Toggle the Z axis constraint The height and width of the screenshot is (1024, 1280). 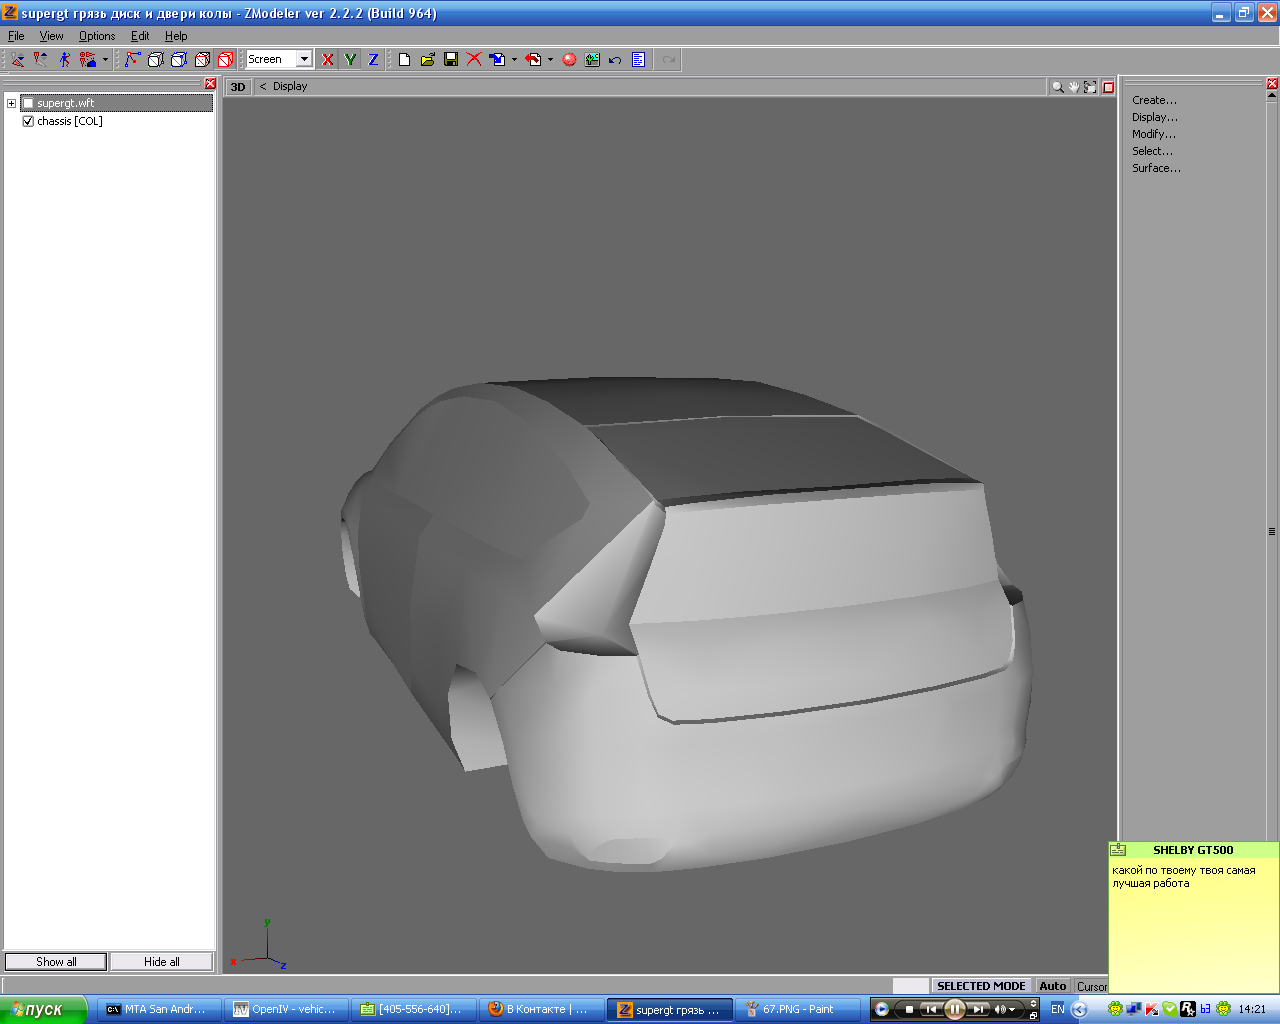point(373,60)
